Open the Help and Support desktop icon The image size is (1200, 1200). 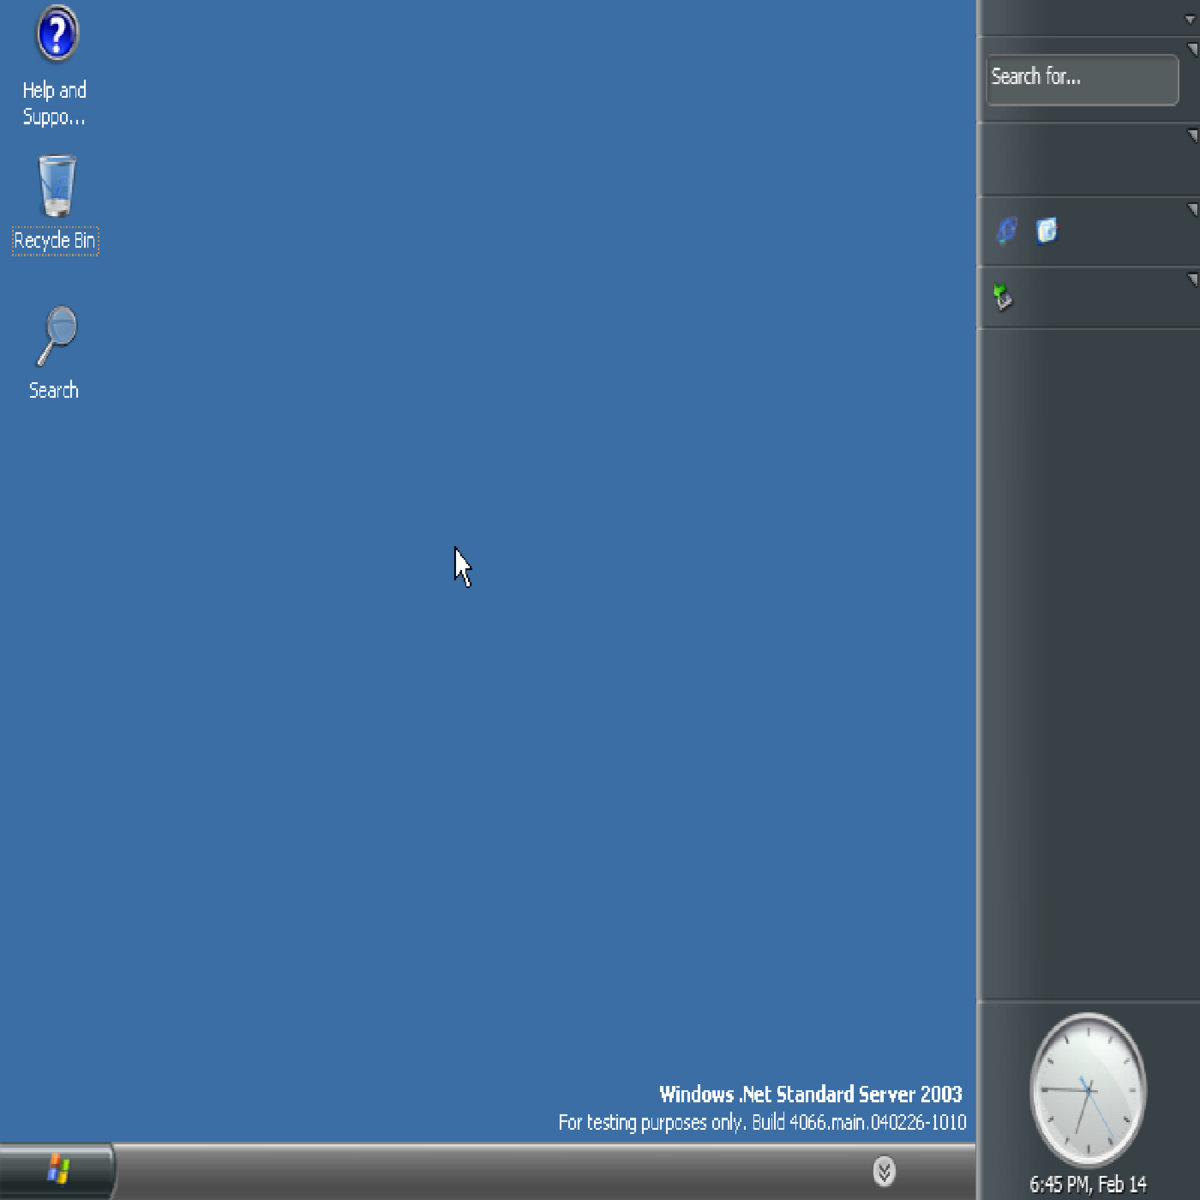point(56,35)
